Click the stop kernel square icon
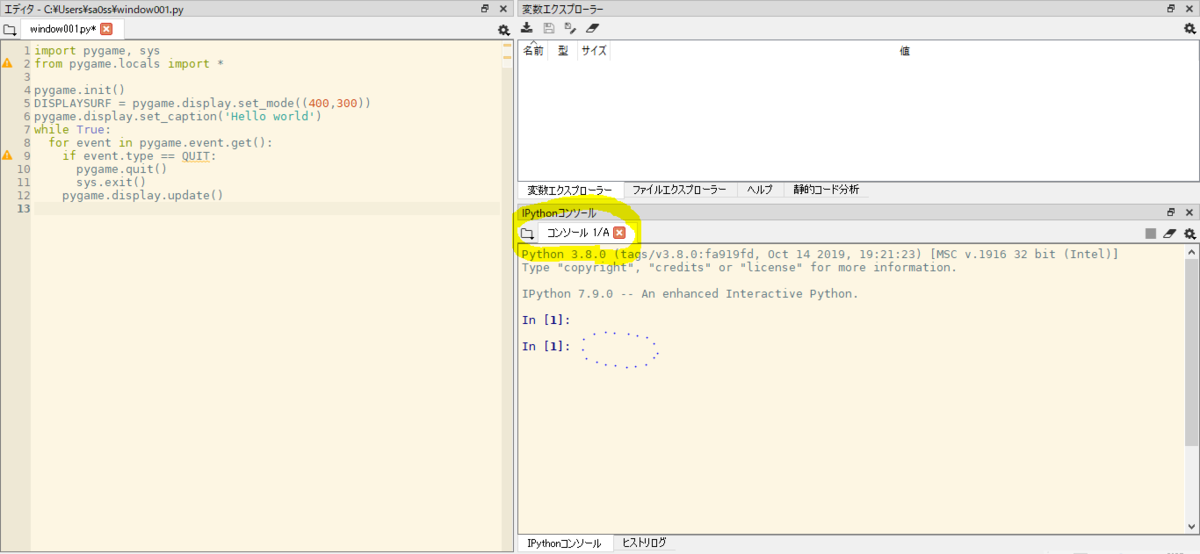 tap(1151, 233)
